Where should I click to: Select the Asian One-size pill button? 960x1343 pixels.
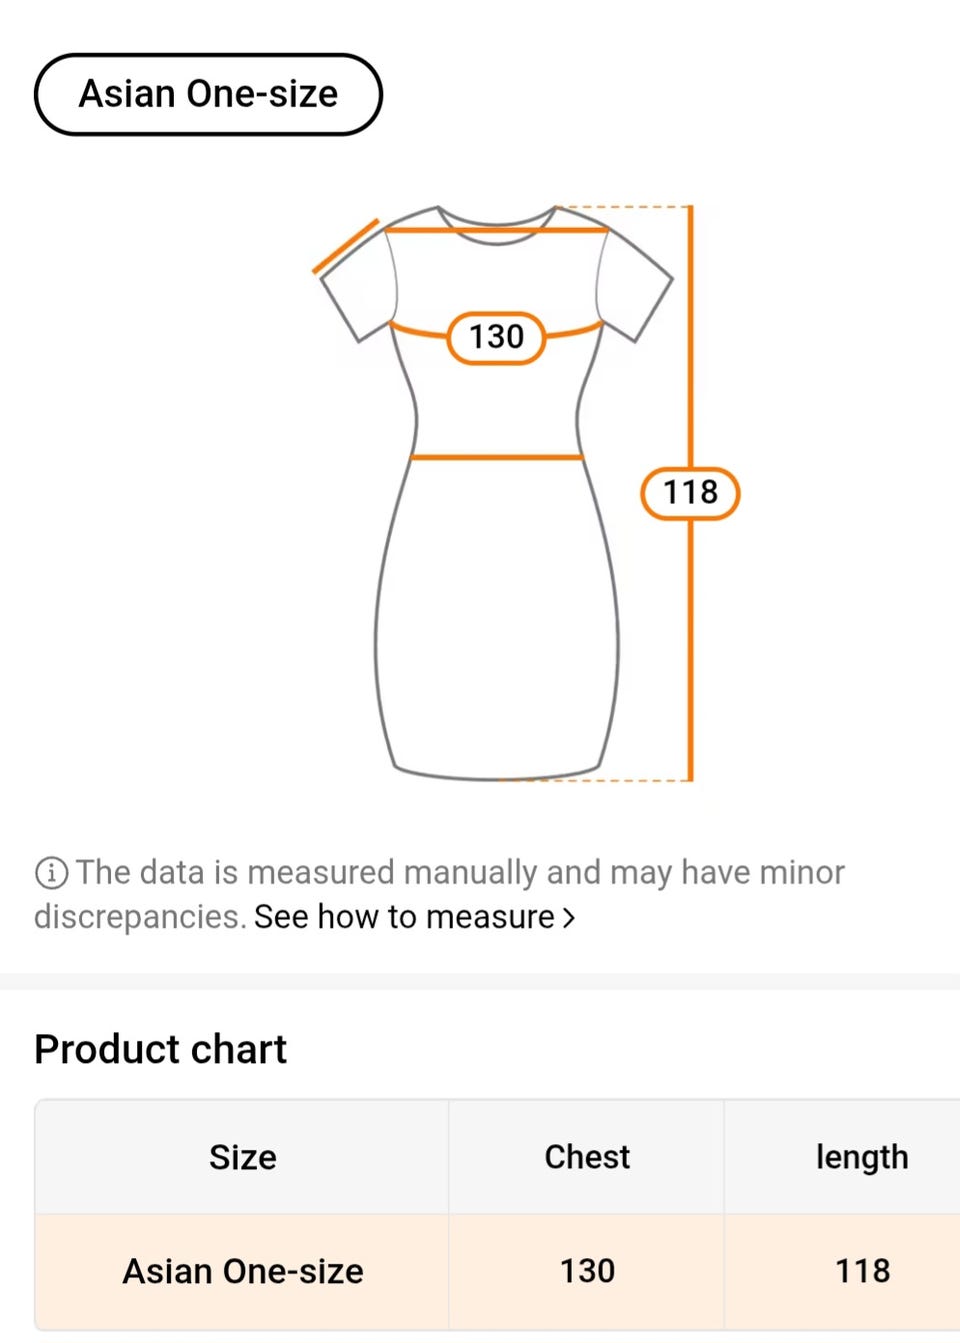click(208, 94)
